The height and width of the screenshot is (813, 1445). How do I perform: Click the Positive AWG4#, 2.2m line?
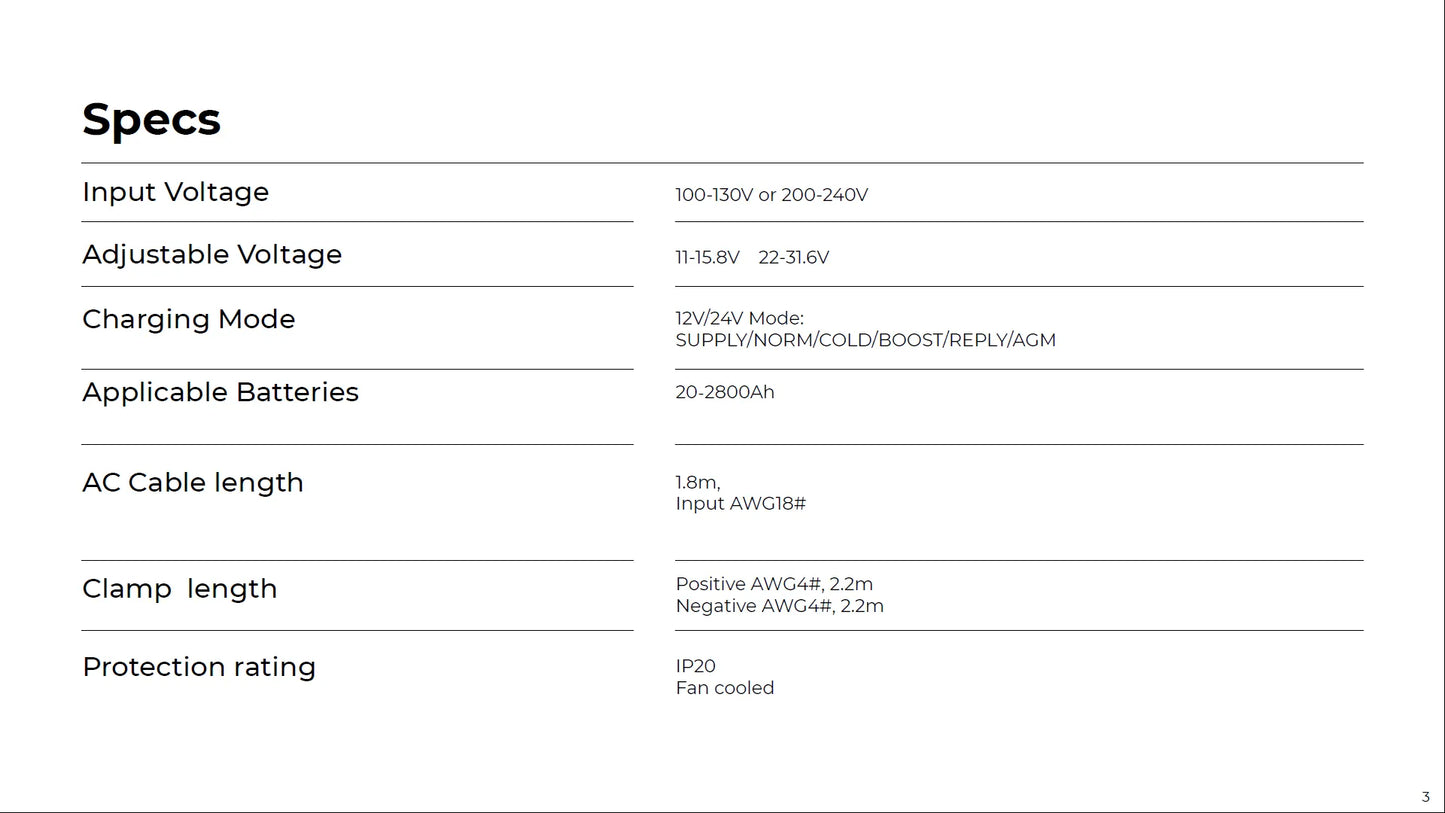click(774, 584)
